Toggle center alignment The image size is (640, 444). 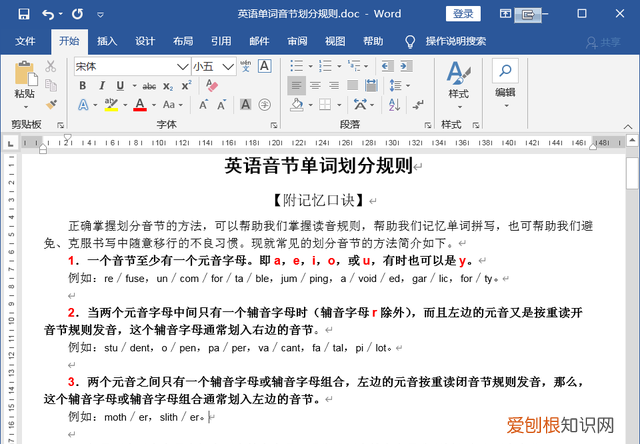pos(315,85)
